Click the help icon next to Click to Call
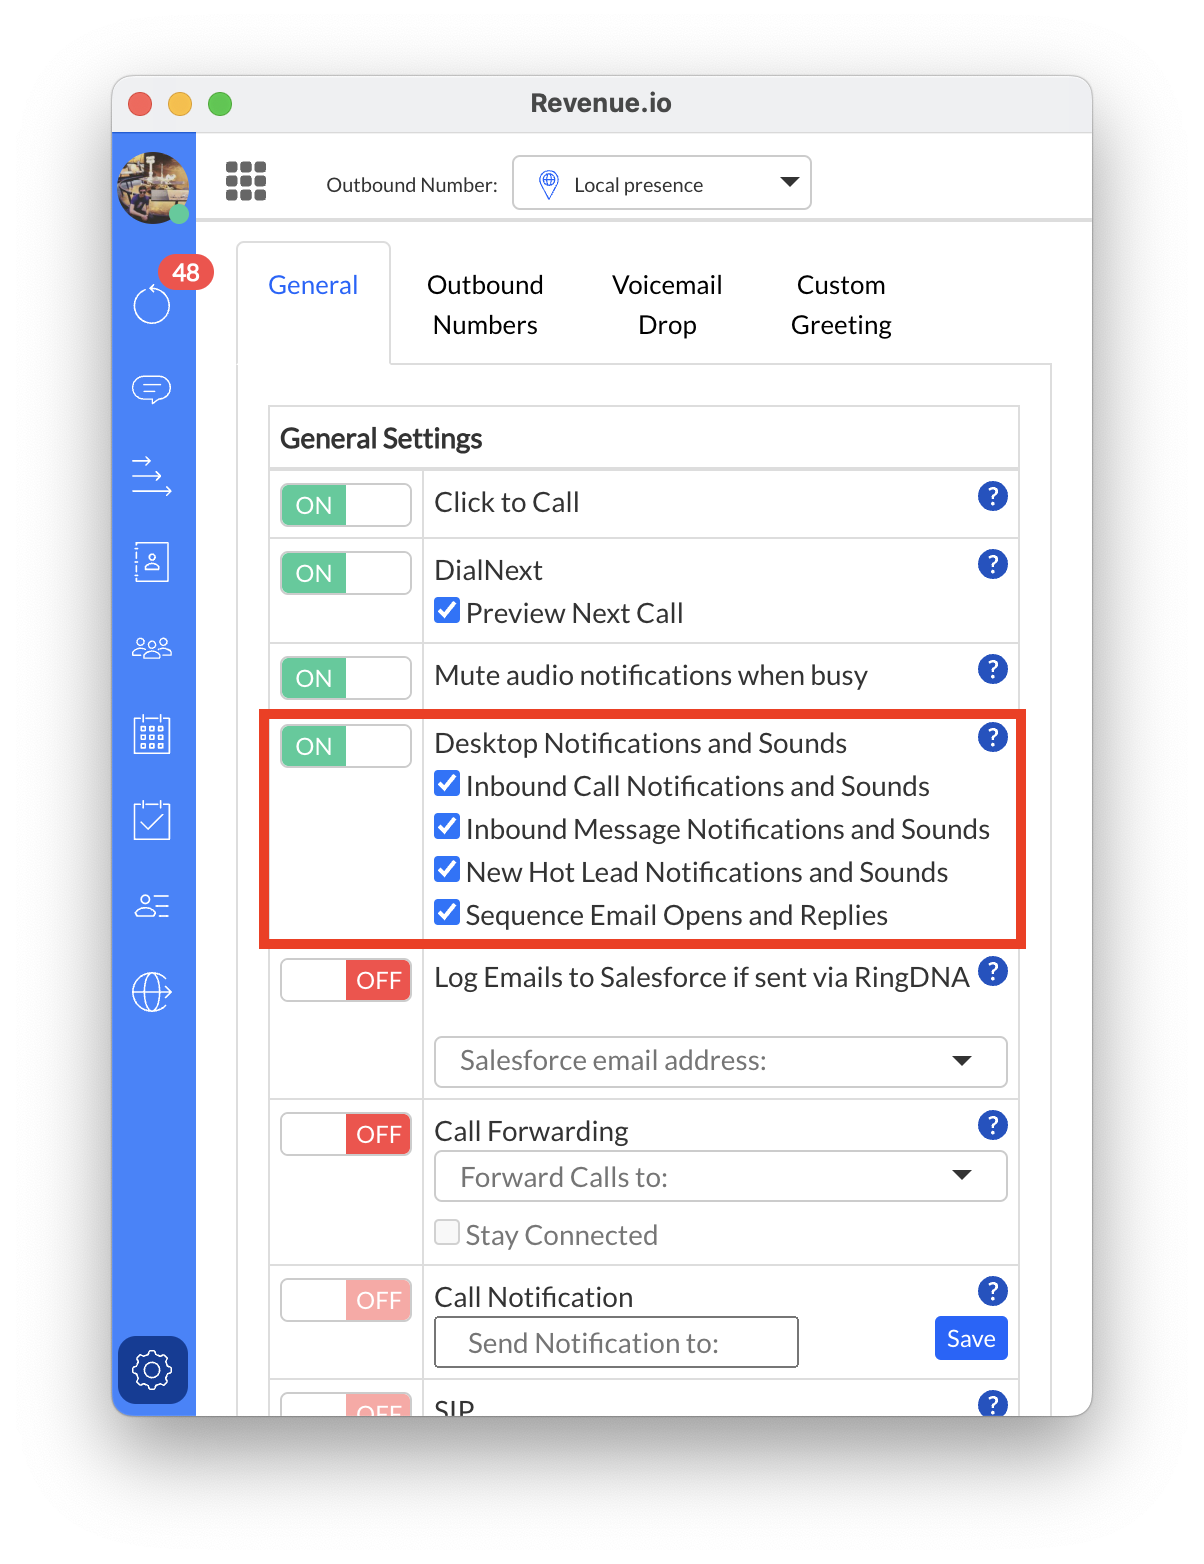The height and width of the screenshot is (1564, 1204). tap(992, 496)
